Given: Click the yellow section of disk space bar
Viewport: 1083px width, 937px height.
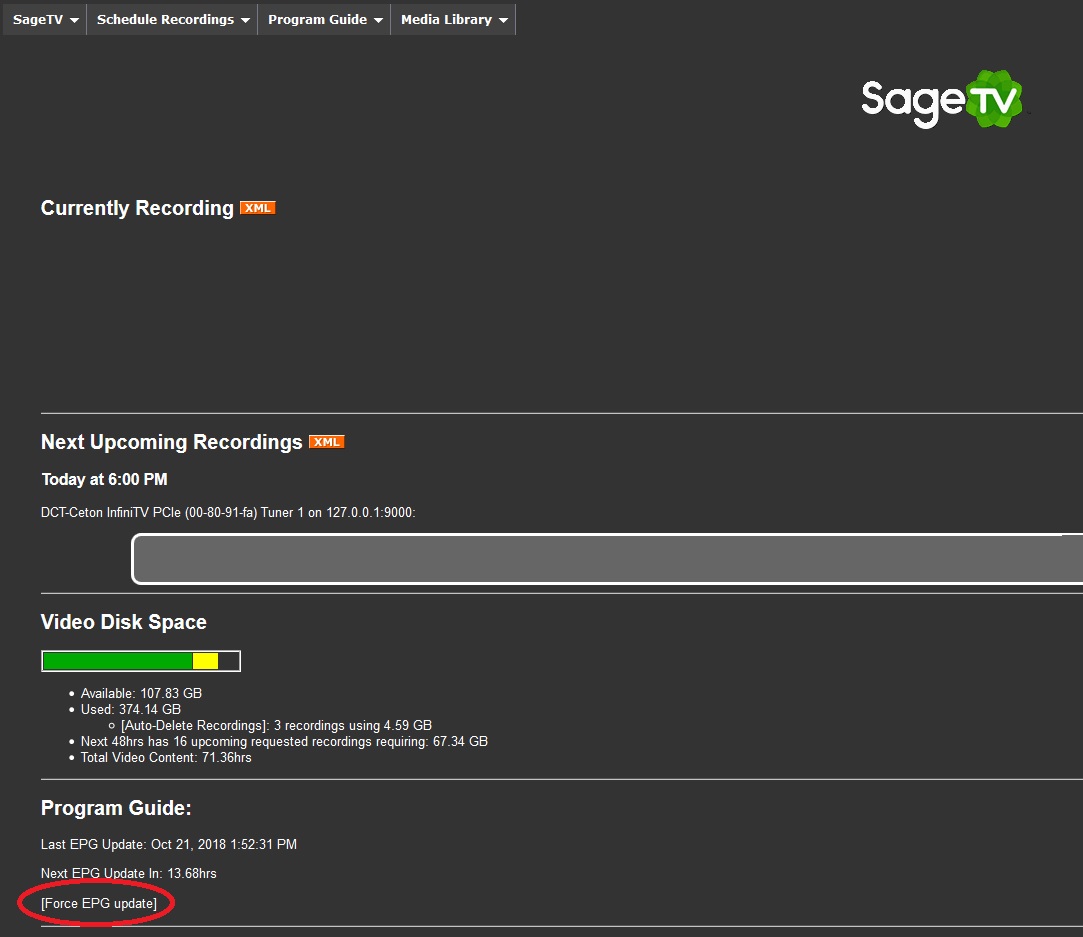Looking at the screenshot, I should point(205,661).
